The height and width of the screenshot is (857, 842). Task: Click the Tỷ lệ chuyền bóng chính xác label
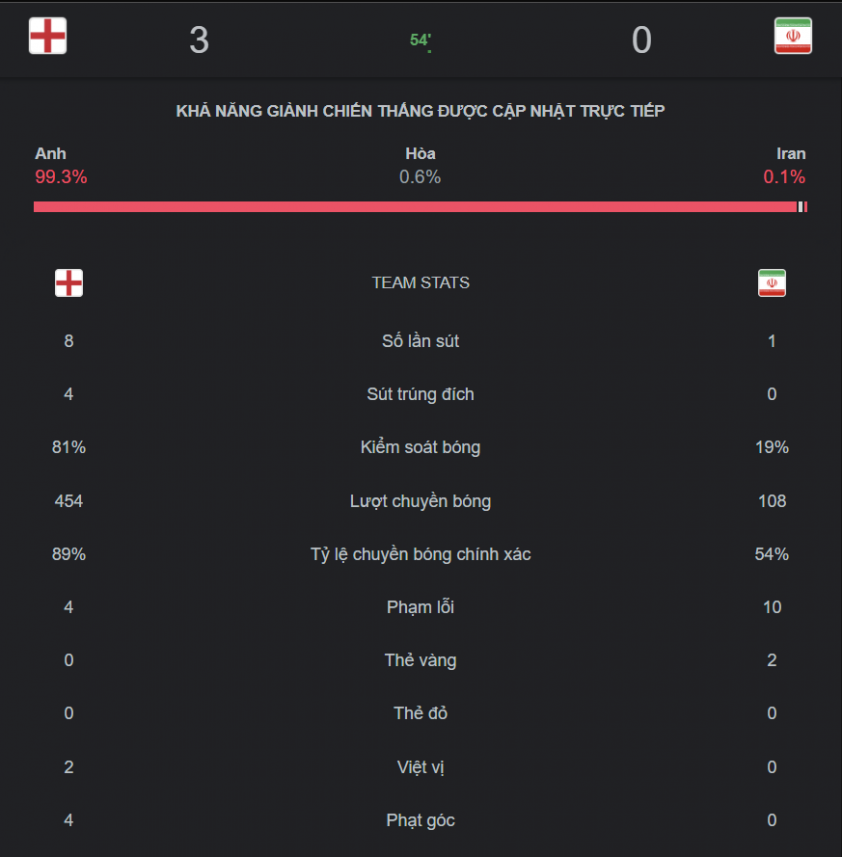(420, 554)
